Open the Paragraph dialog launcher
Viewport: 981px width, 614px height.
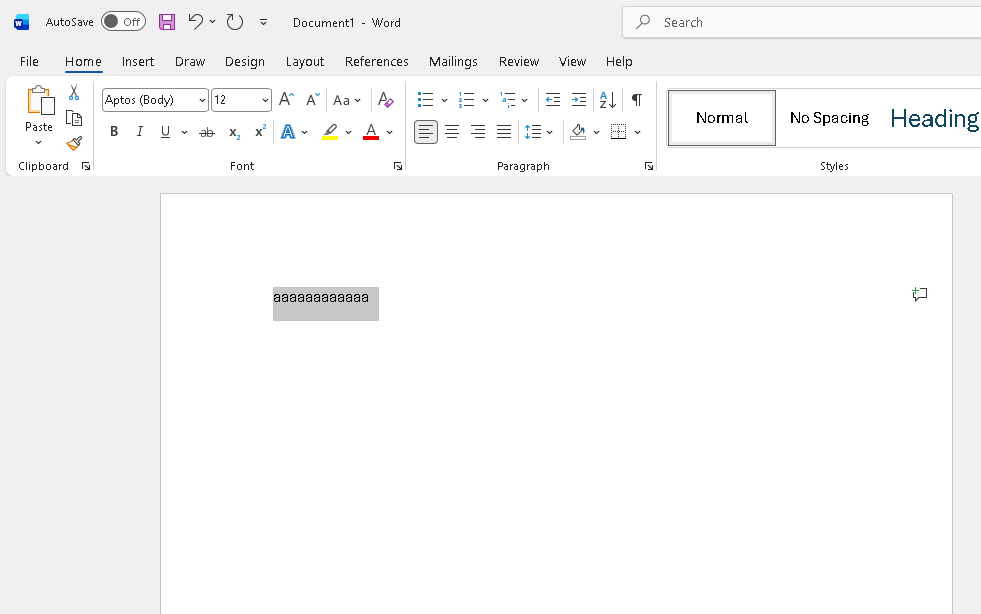point(649,166)
